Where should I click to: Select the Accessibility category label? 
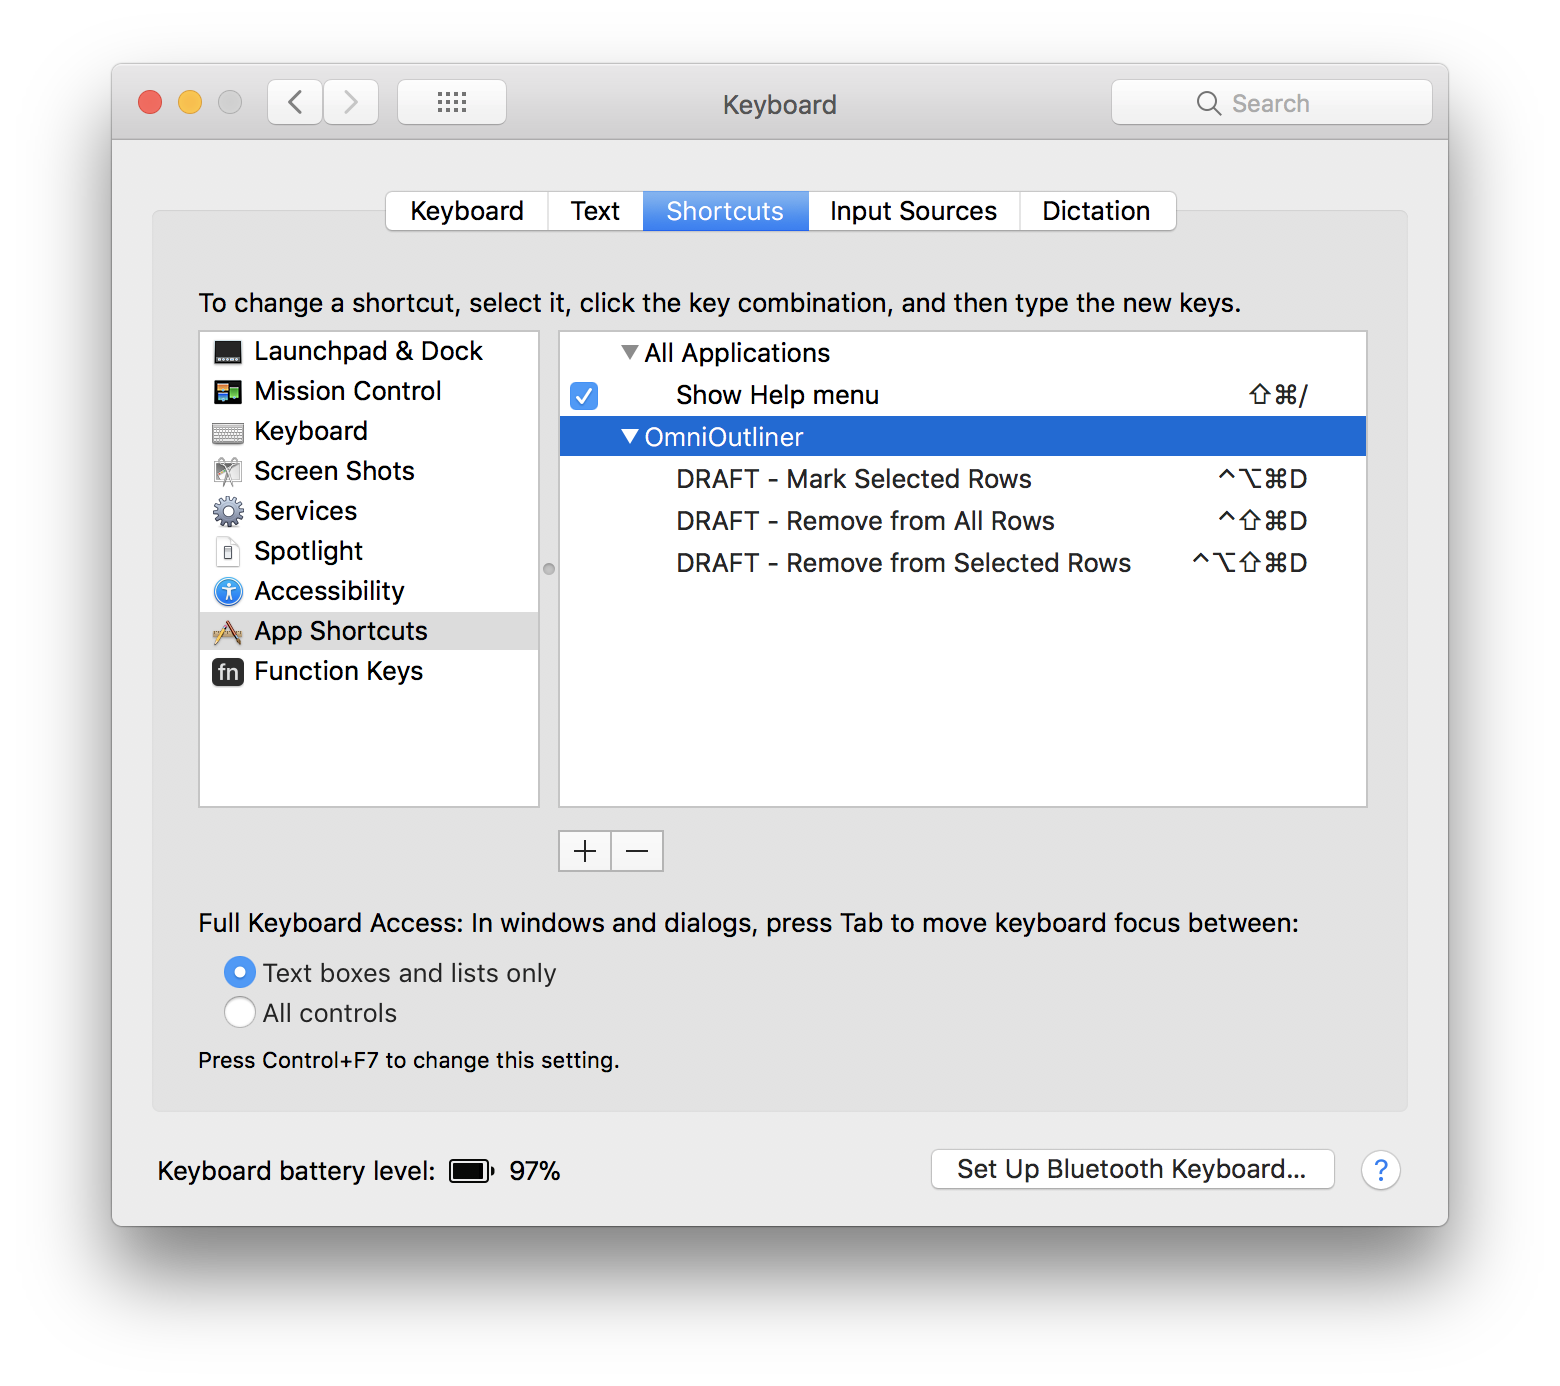(329, 591)
